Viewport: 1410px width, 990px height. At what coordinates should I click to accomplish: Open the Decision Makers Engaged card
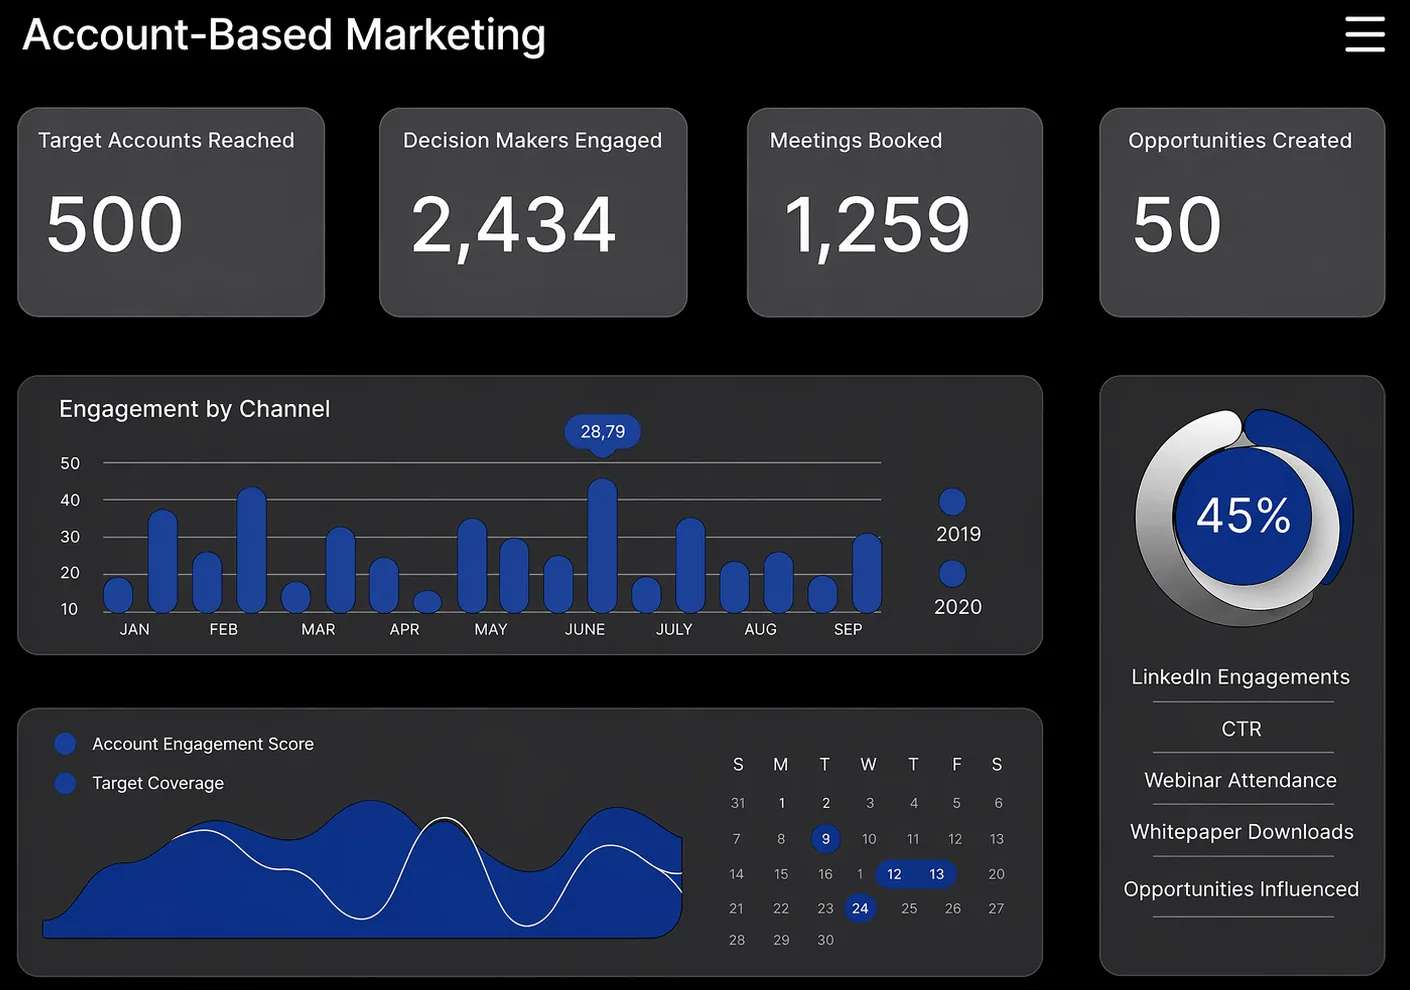[x=533, y=212]
